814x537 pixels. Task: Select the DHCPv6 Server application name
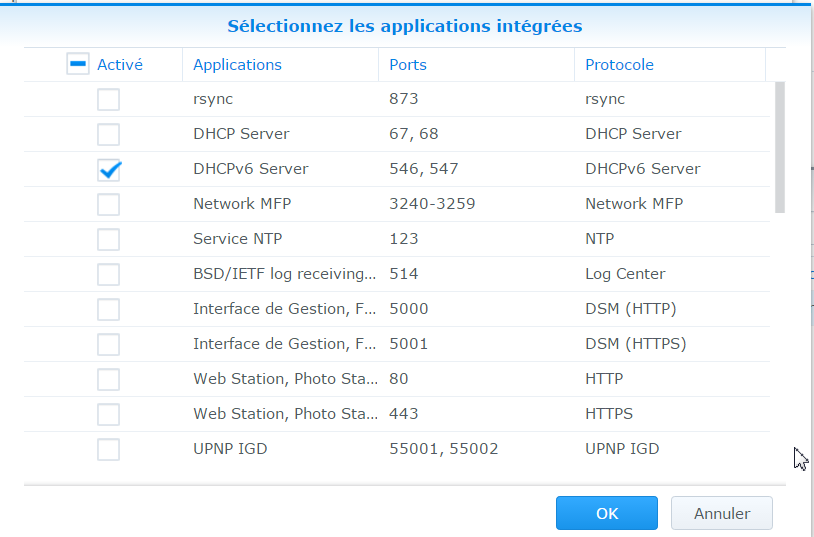tap(250, 169)
